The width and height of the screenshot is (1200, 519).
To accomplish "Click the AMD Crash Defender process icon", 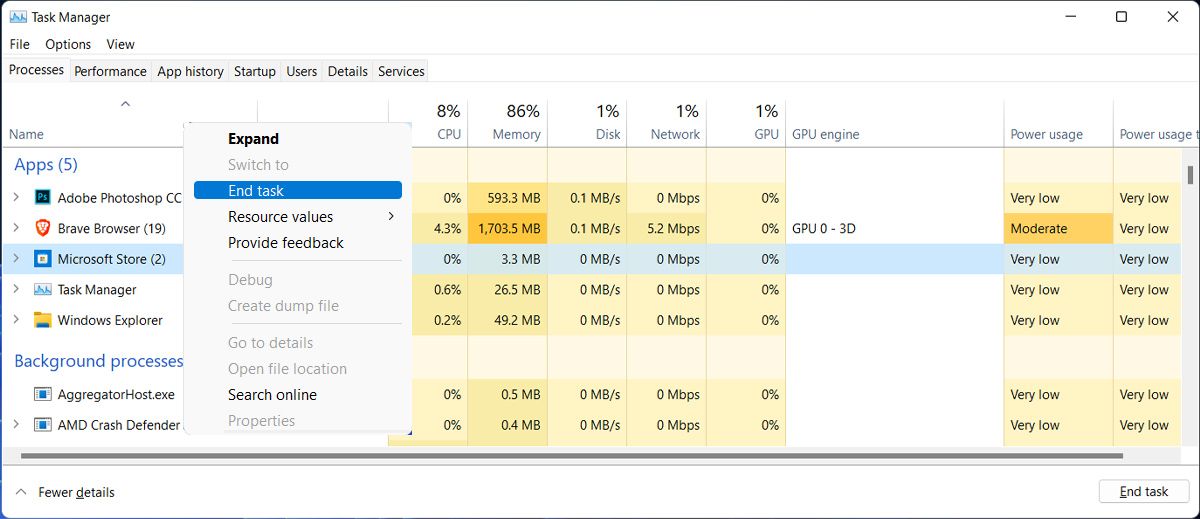I will coord(42,425).
